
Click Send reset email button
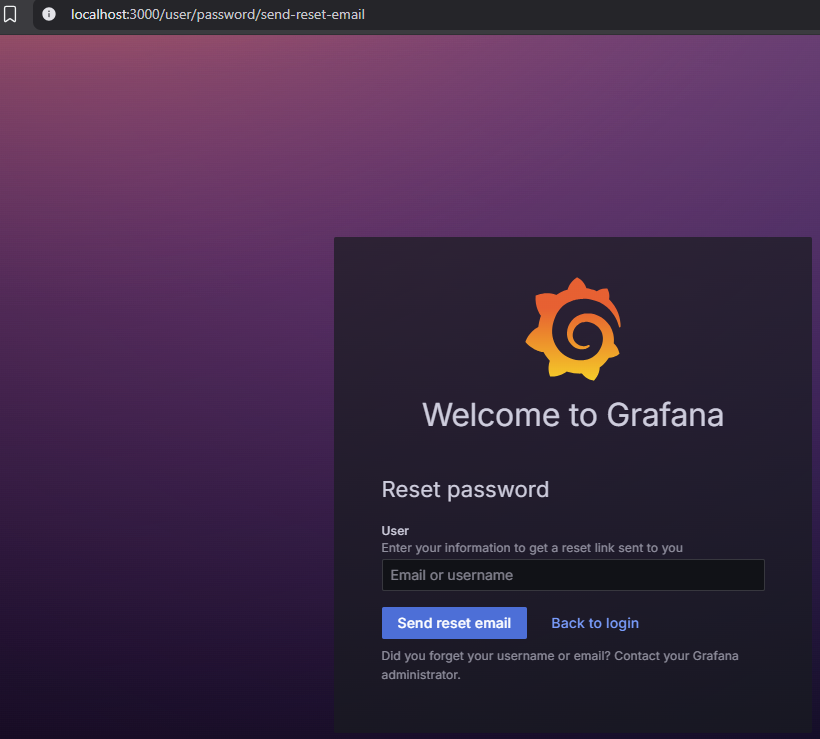pyautogui.click(x=454, y=623)
